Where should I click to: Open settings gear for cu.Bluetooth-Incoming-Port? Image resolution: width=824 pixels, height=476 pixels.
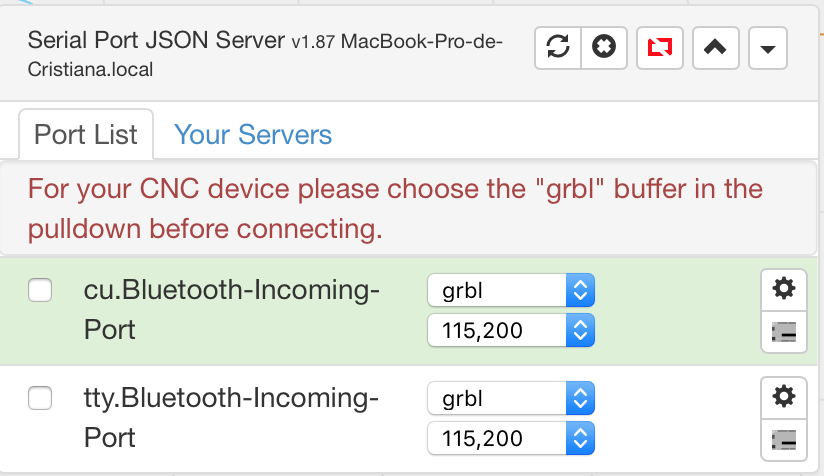point(784,289)
